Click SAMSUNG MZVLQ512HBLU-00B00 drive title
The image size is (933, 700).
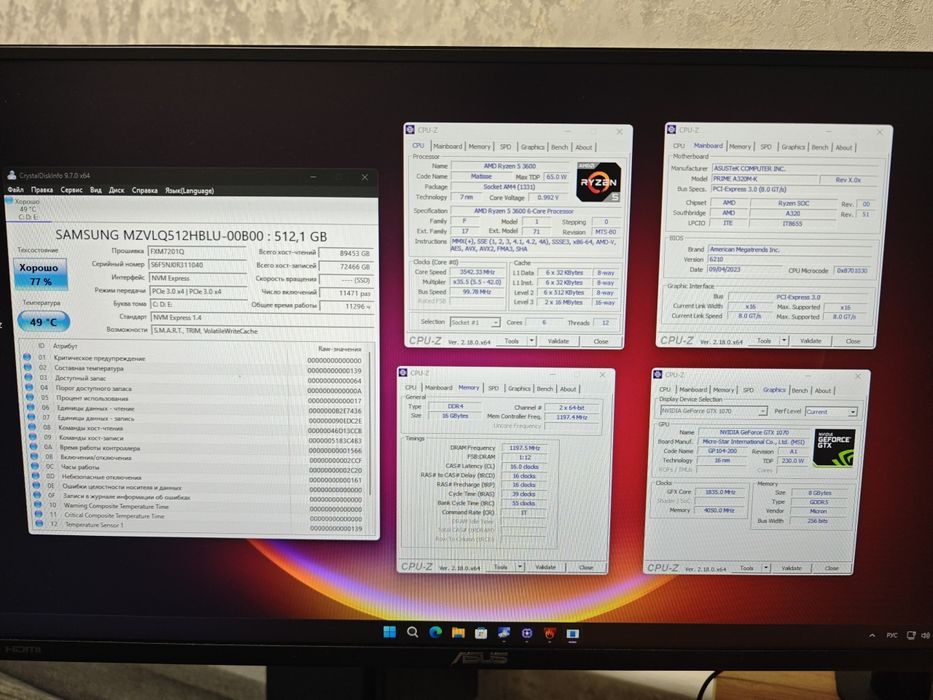click(x=192, y=235)
